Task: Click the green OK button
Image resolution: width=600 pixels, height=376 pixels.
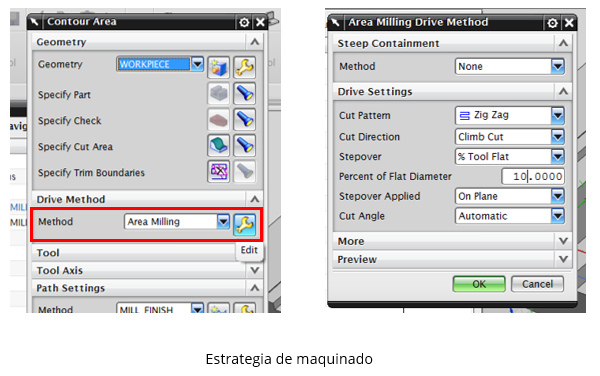Action: (479, 284)
